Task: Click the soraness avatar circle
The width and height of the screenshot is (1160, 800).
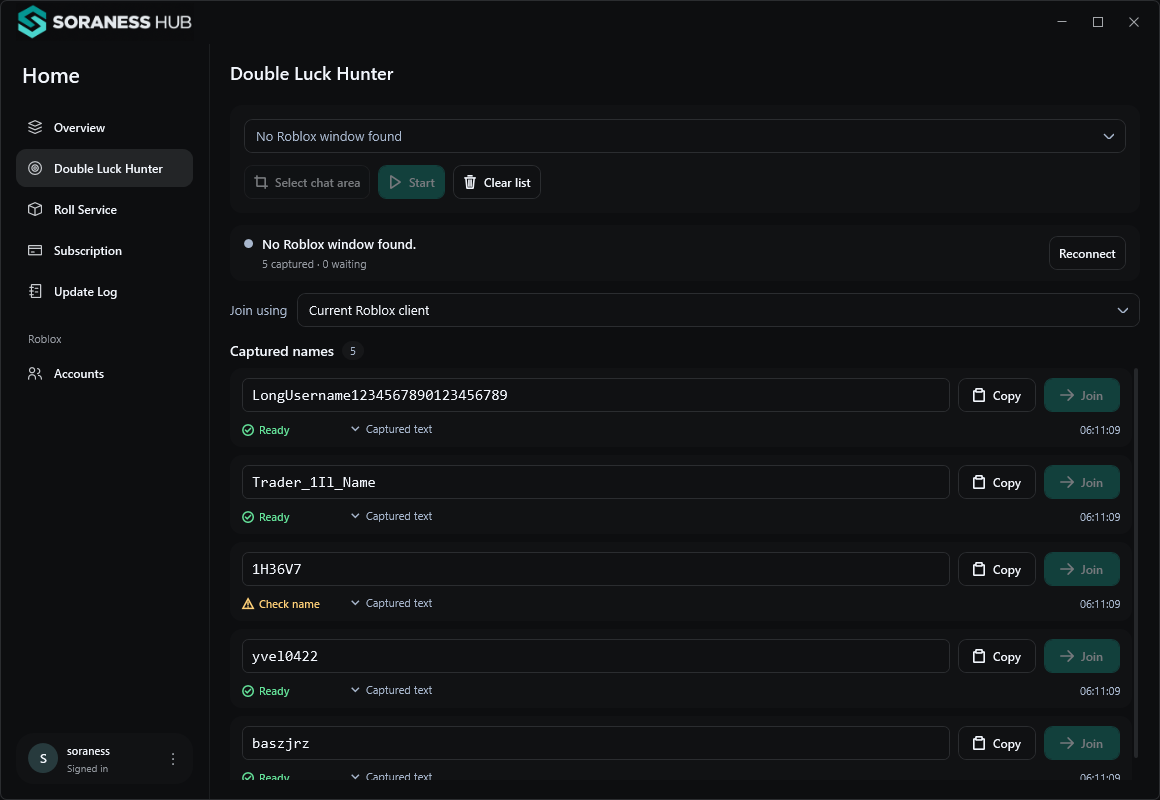Action: 43,759
